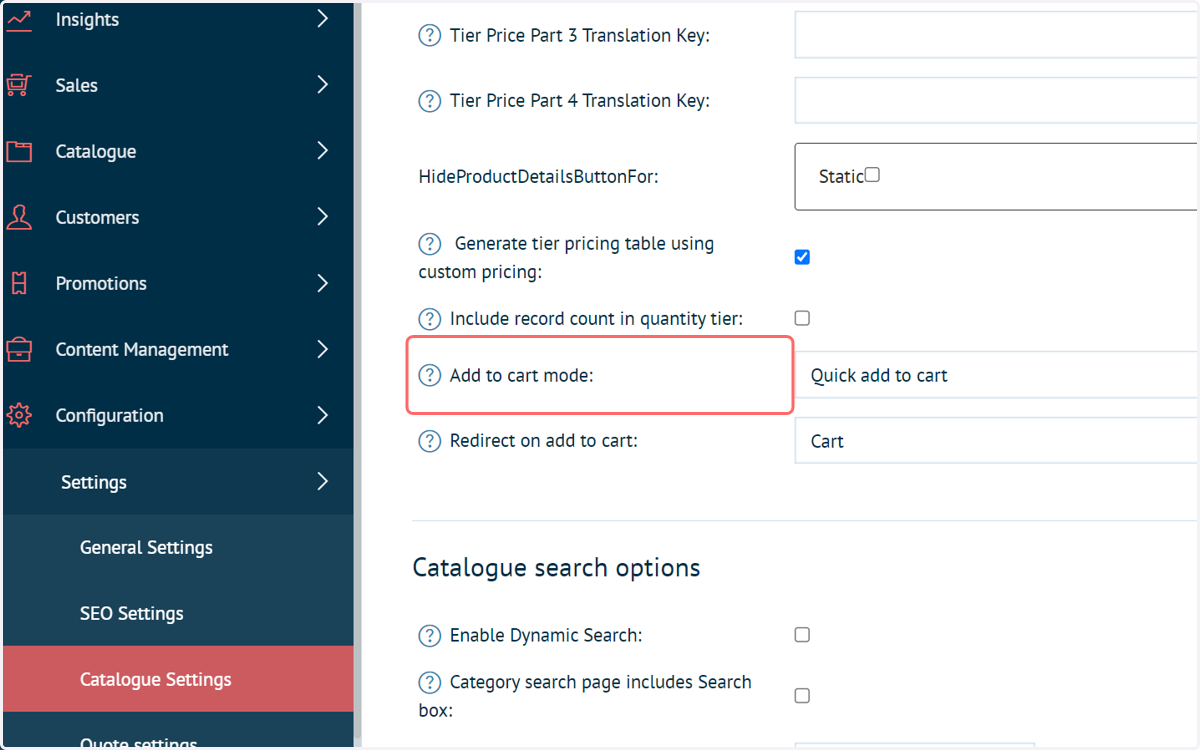The image size is (1200, 750).
Task: Open the Redirect on add to cart dropdown
Action: (x=997, y=441)
